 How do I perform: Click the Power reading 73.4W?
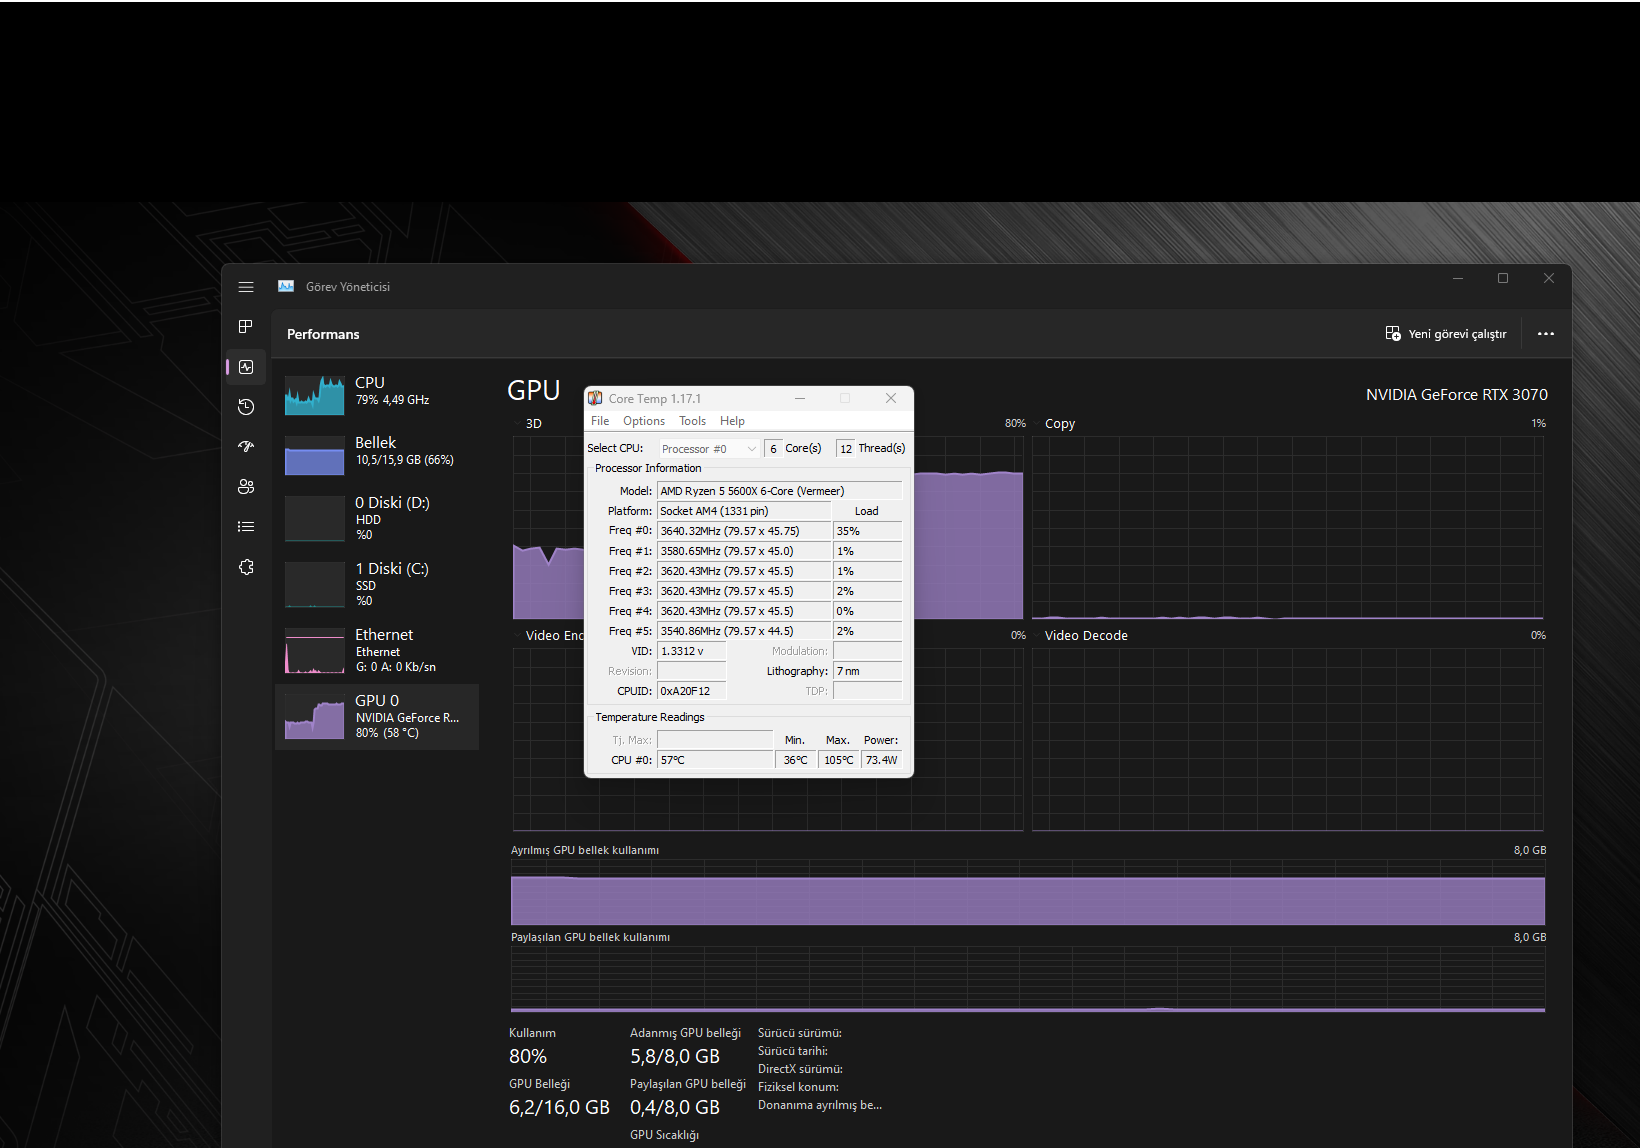pyautogui.click(x=882, y=760)
